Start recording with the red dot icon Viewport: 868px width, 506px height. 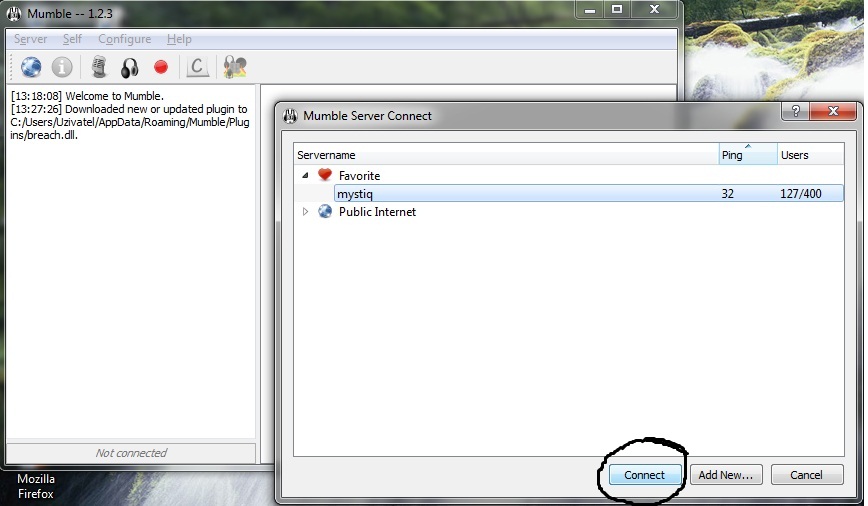tap(161, 68)
